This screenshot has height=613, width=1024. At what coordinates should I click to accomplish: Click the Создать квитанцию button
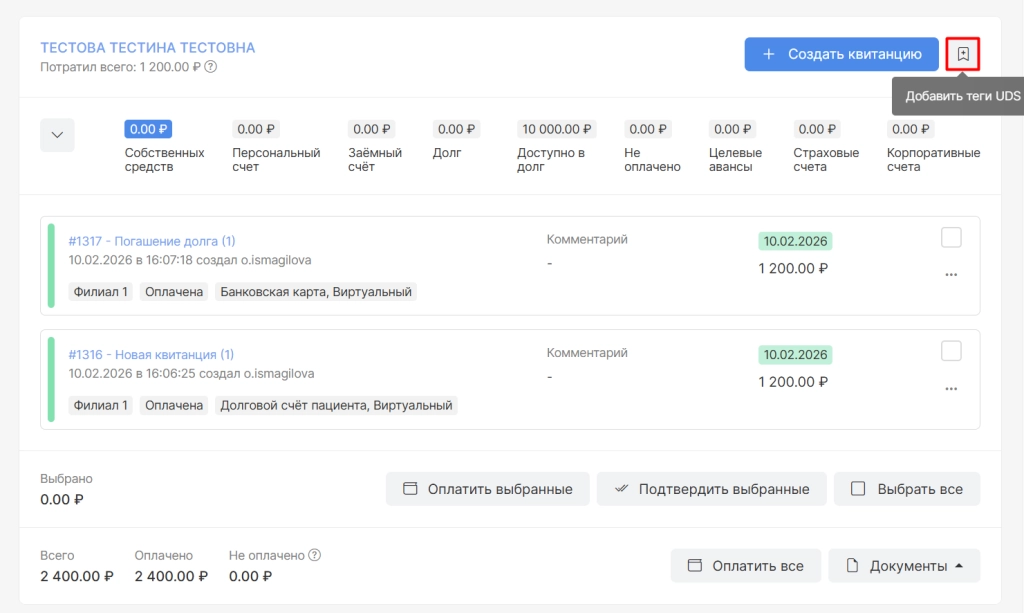(841, 54)
